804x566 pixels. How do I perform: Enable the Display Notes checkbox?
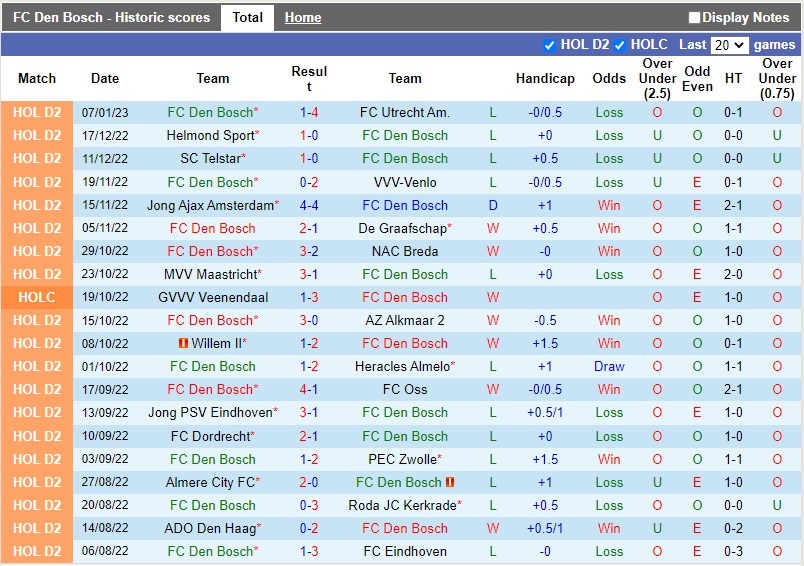click(x=694, y=17)
